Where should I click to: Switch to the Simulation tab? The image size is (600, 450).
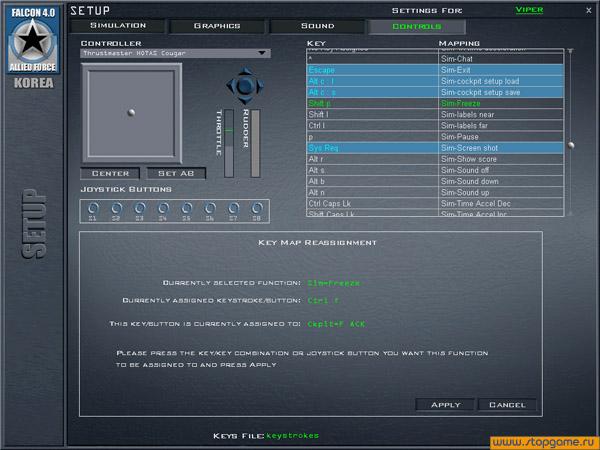click(118, 25)
